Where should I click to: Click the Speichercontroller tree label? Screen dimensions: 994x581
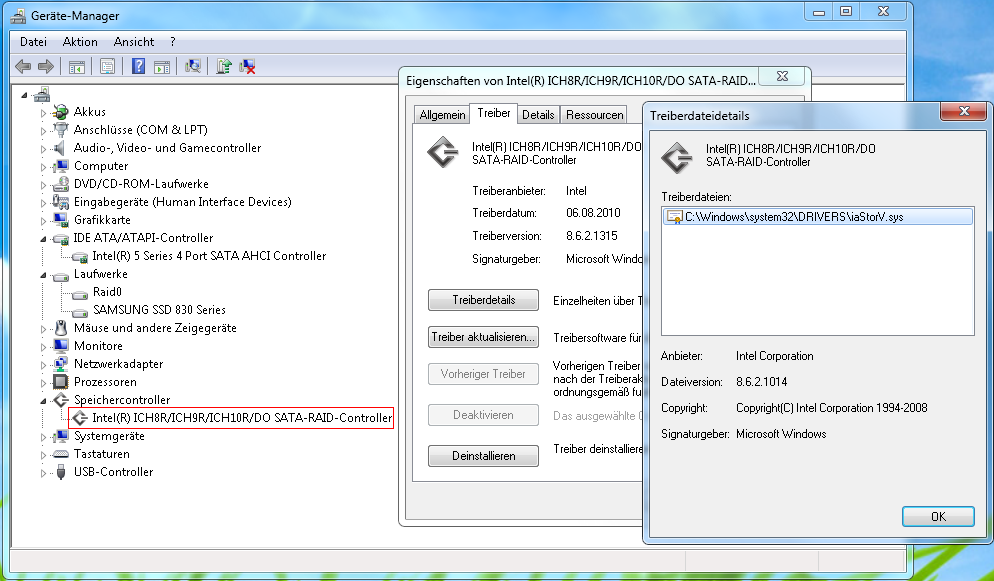point(122,400)
